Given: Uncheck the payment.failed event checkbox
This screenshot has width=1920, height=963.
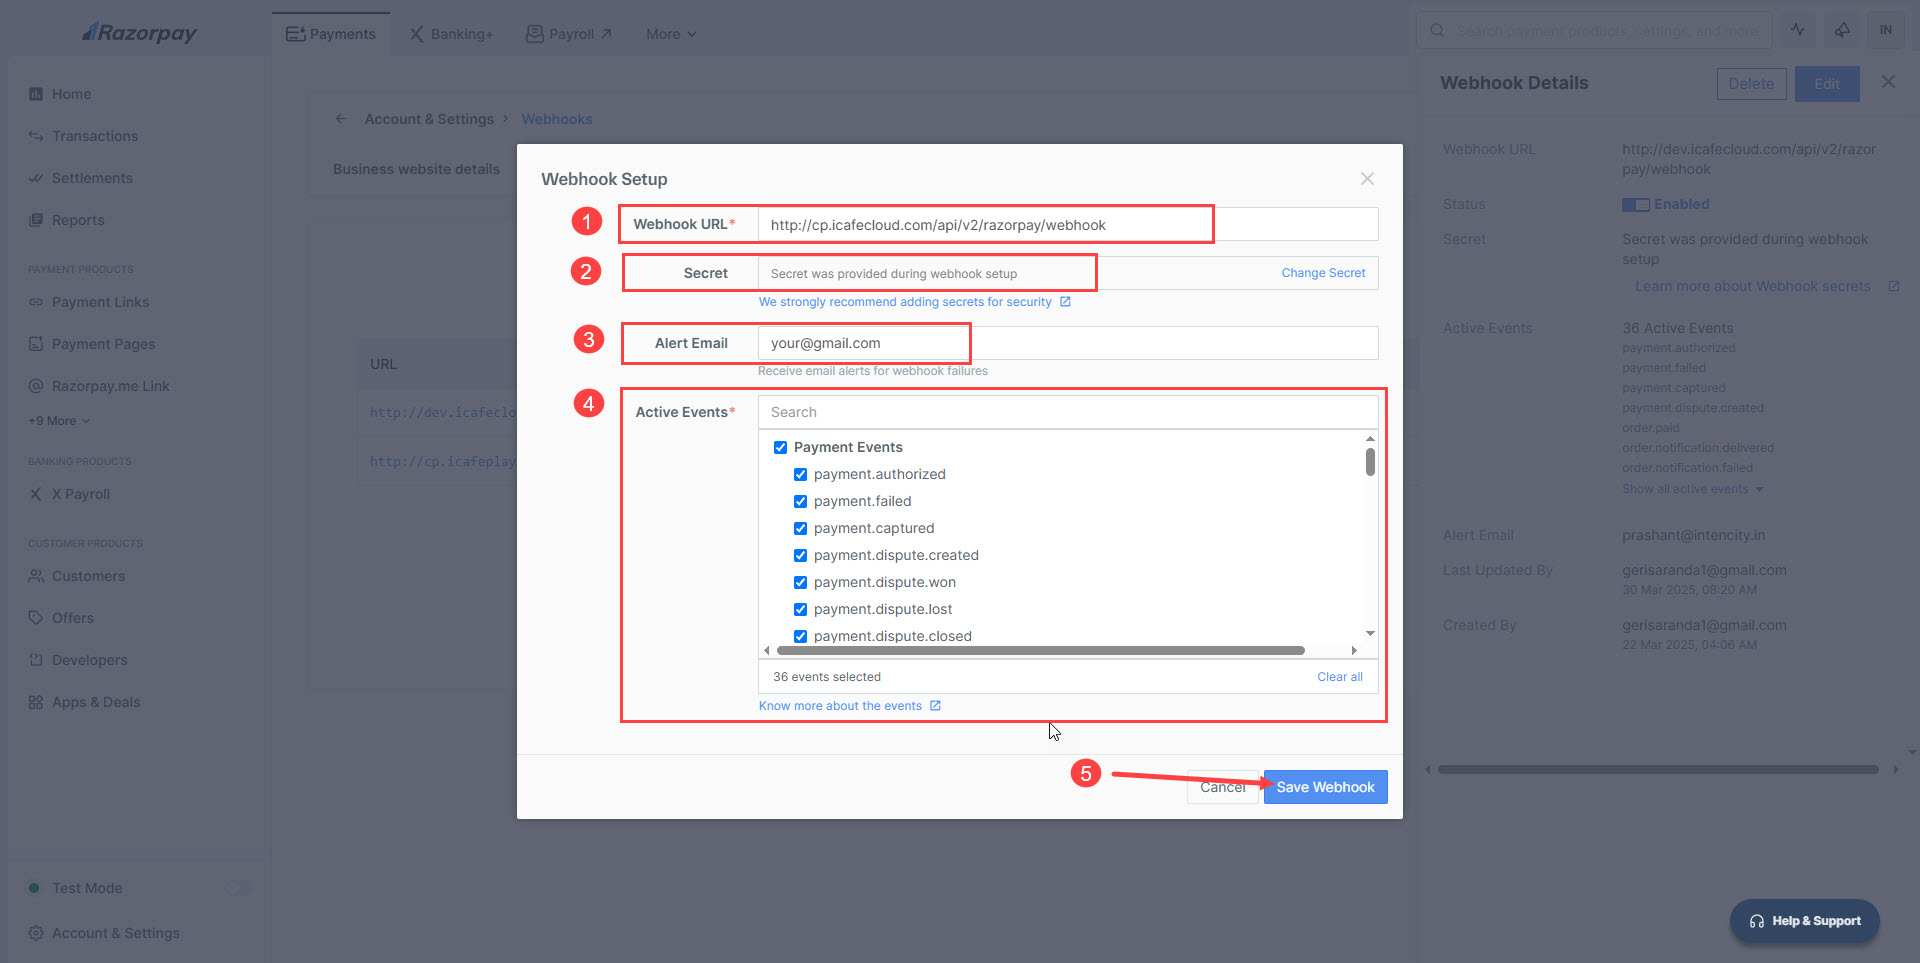Looking at the screenshot, I should 800,501.
